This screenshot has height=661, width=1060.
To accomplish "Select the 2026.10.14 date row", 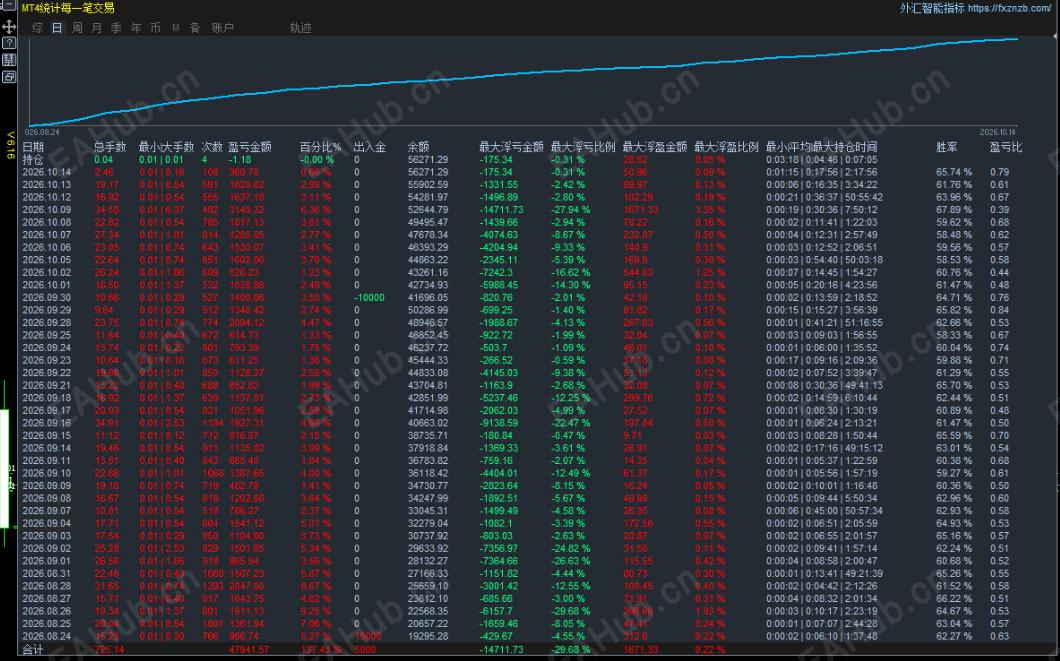I will pos(47,172).
